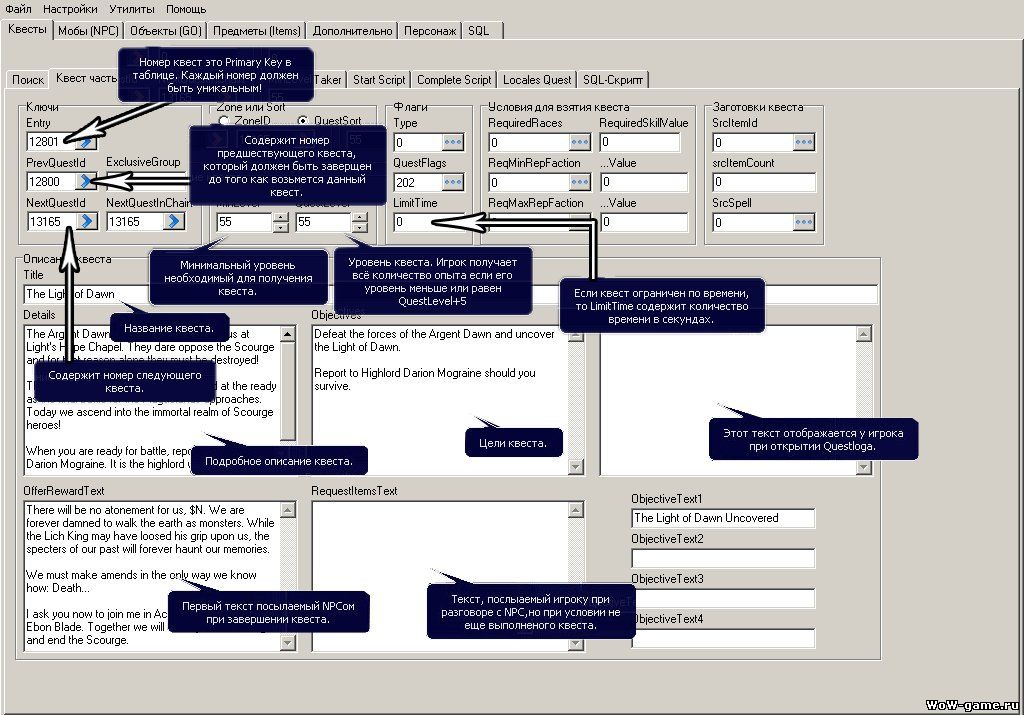Viewport: 1024px width, 715px height.
Task: Click the blue arrow beside NextQuestInChain
Action: click(x=173, y=222)
